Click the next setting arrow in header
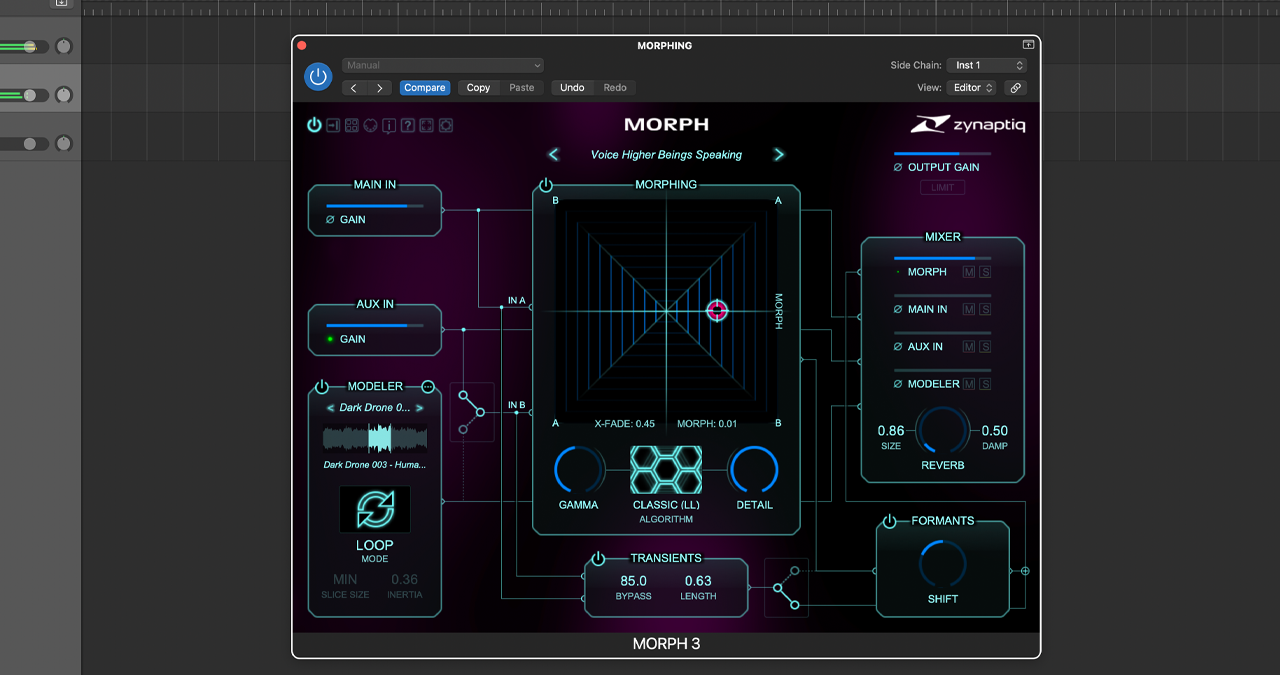This screenshot has width=1280, height=675. pos(379,88)
